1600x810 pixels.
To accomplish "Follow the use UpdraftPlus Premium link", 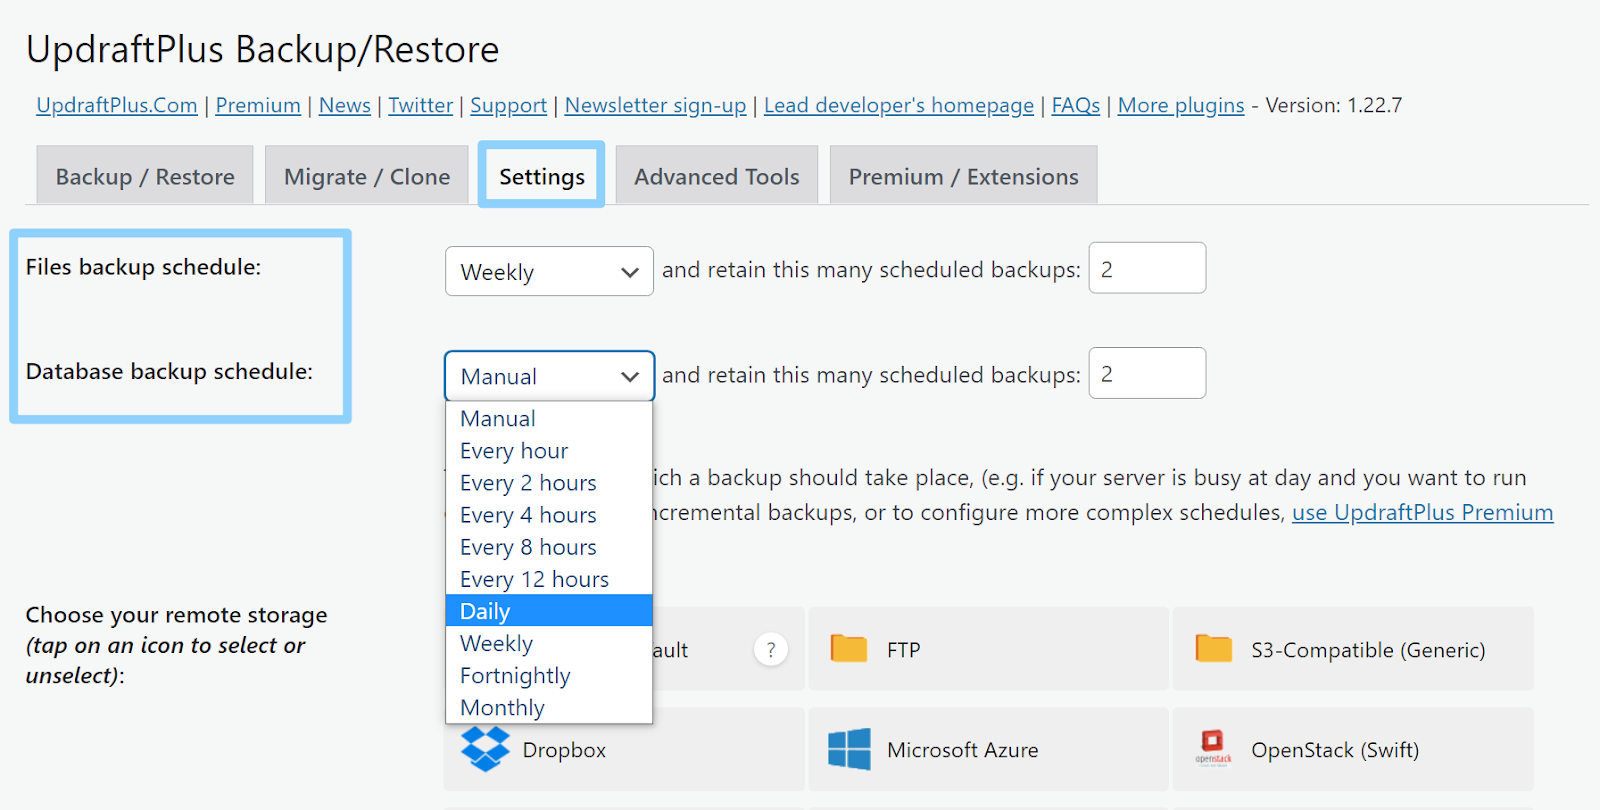I will coord(1422,513).
